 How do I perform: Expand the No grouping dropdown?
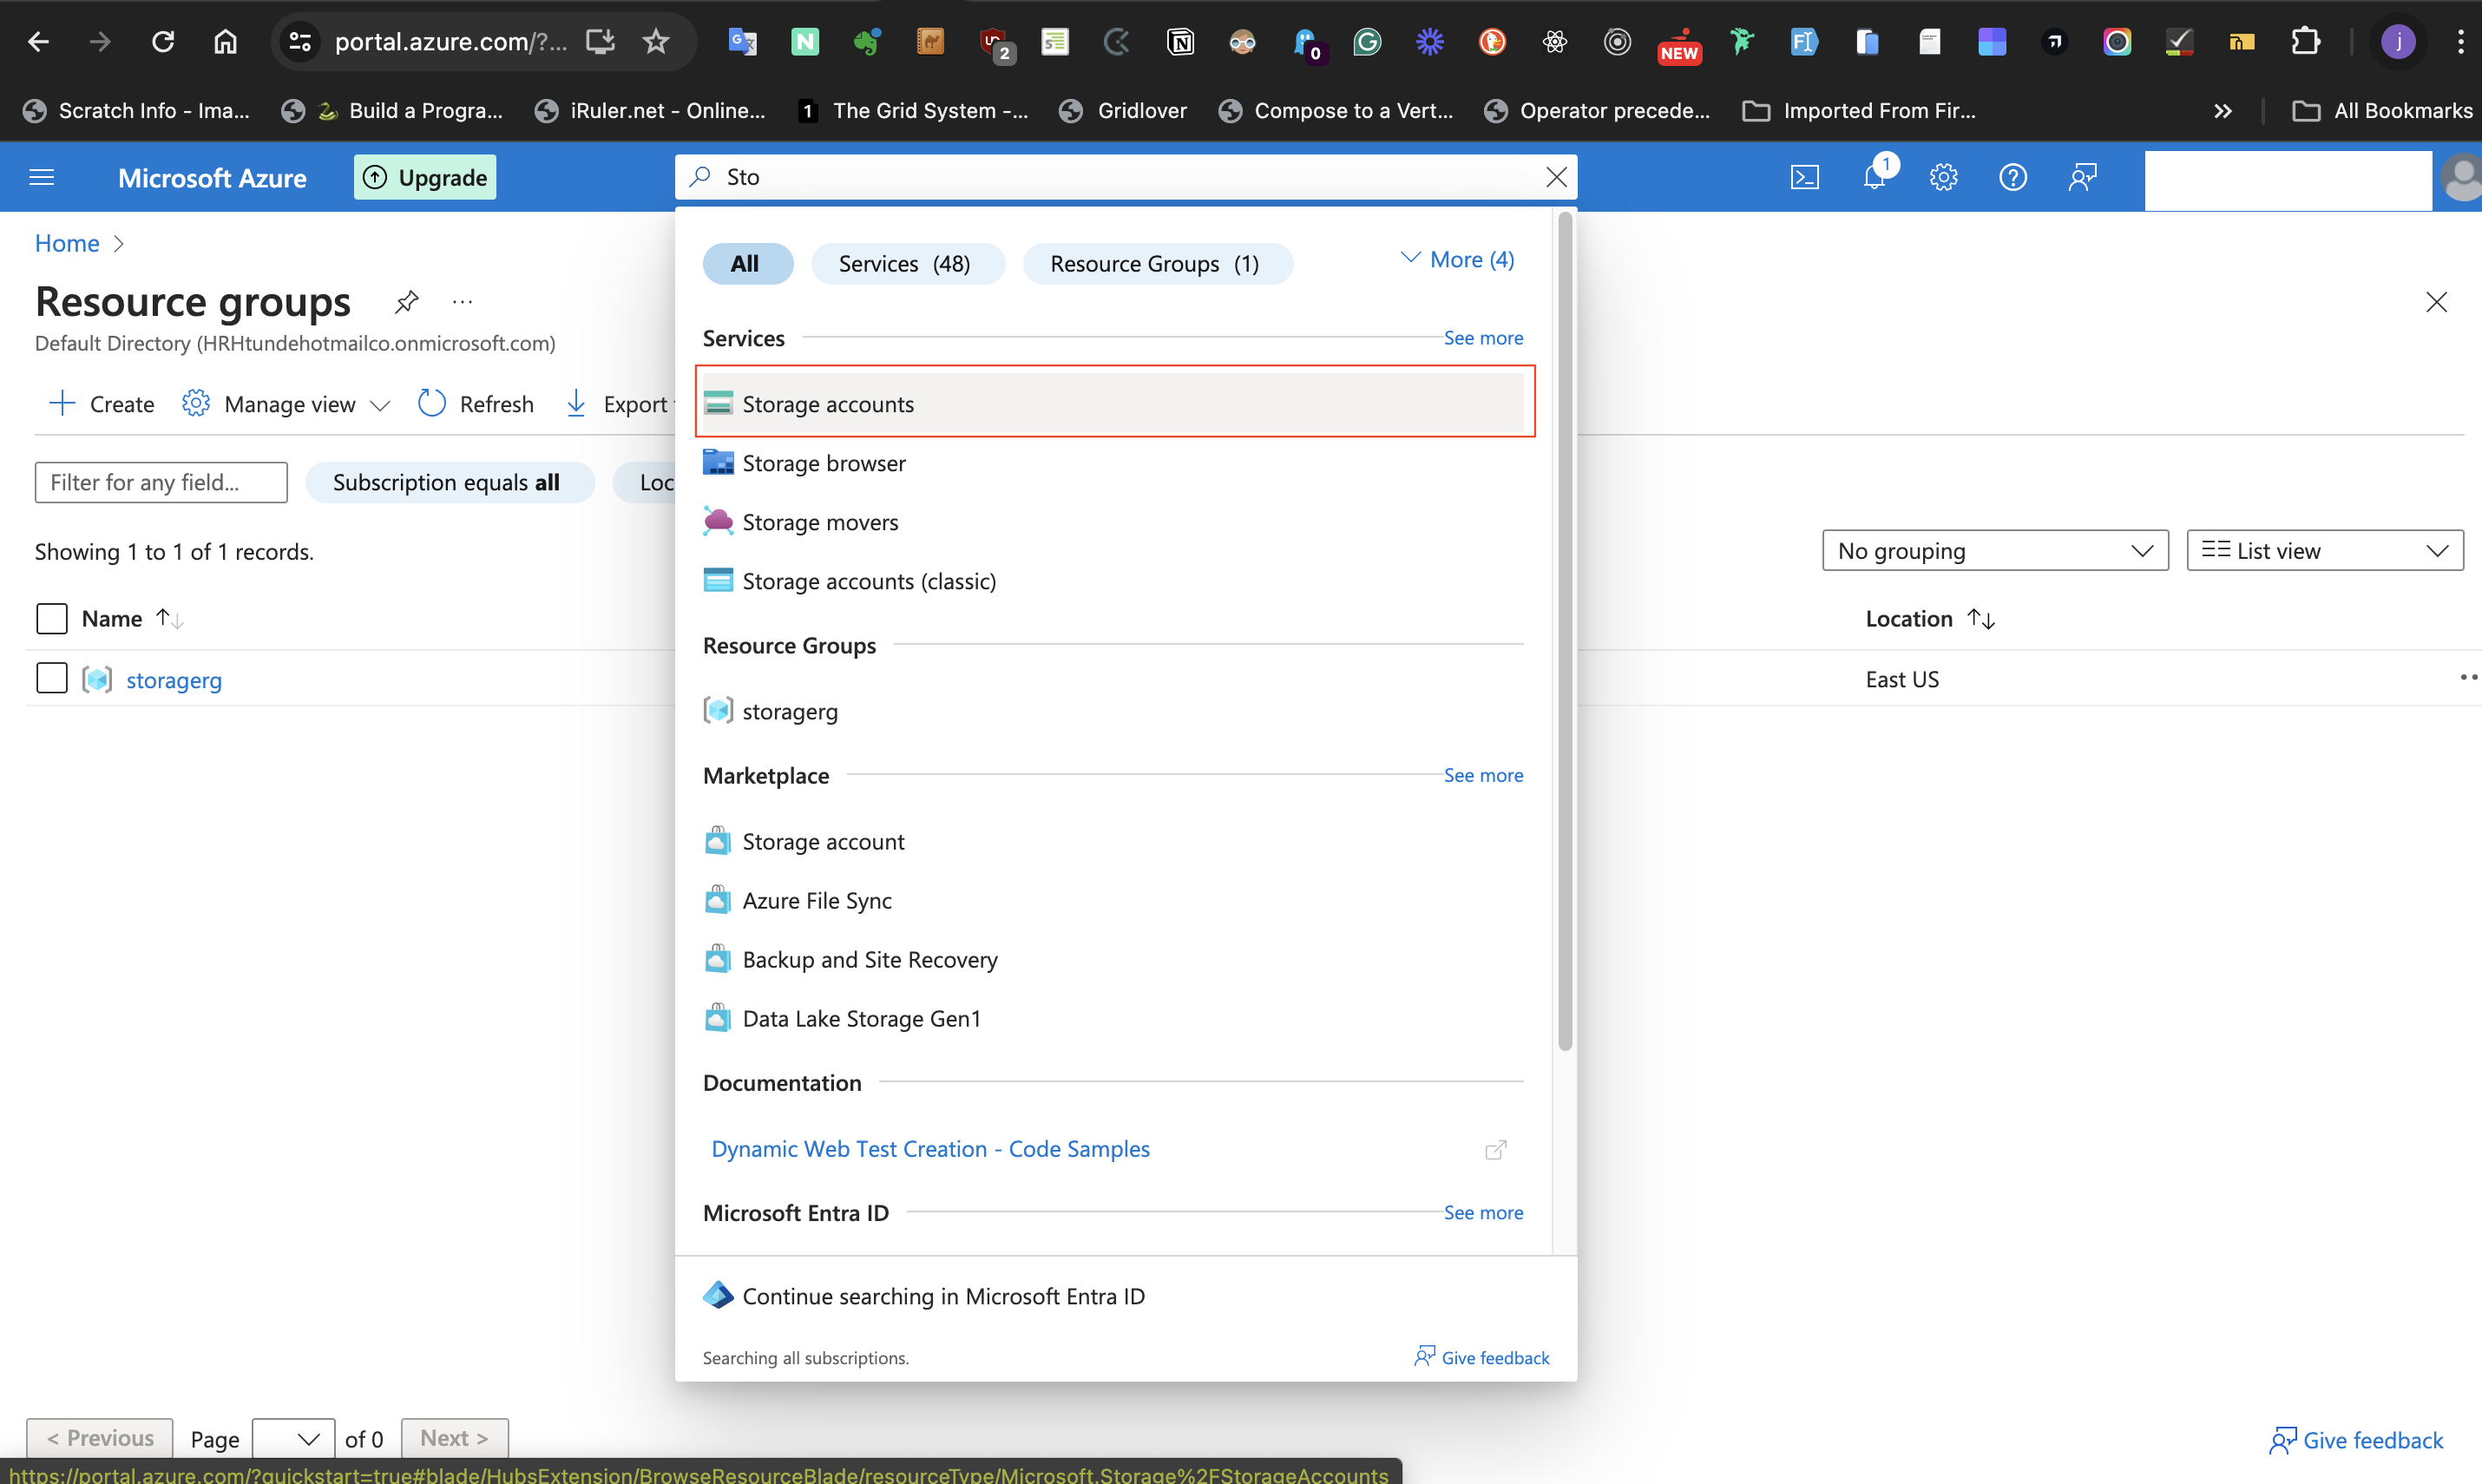(x=1994, y=550)
